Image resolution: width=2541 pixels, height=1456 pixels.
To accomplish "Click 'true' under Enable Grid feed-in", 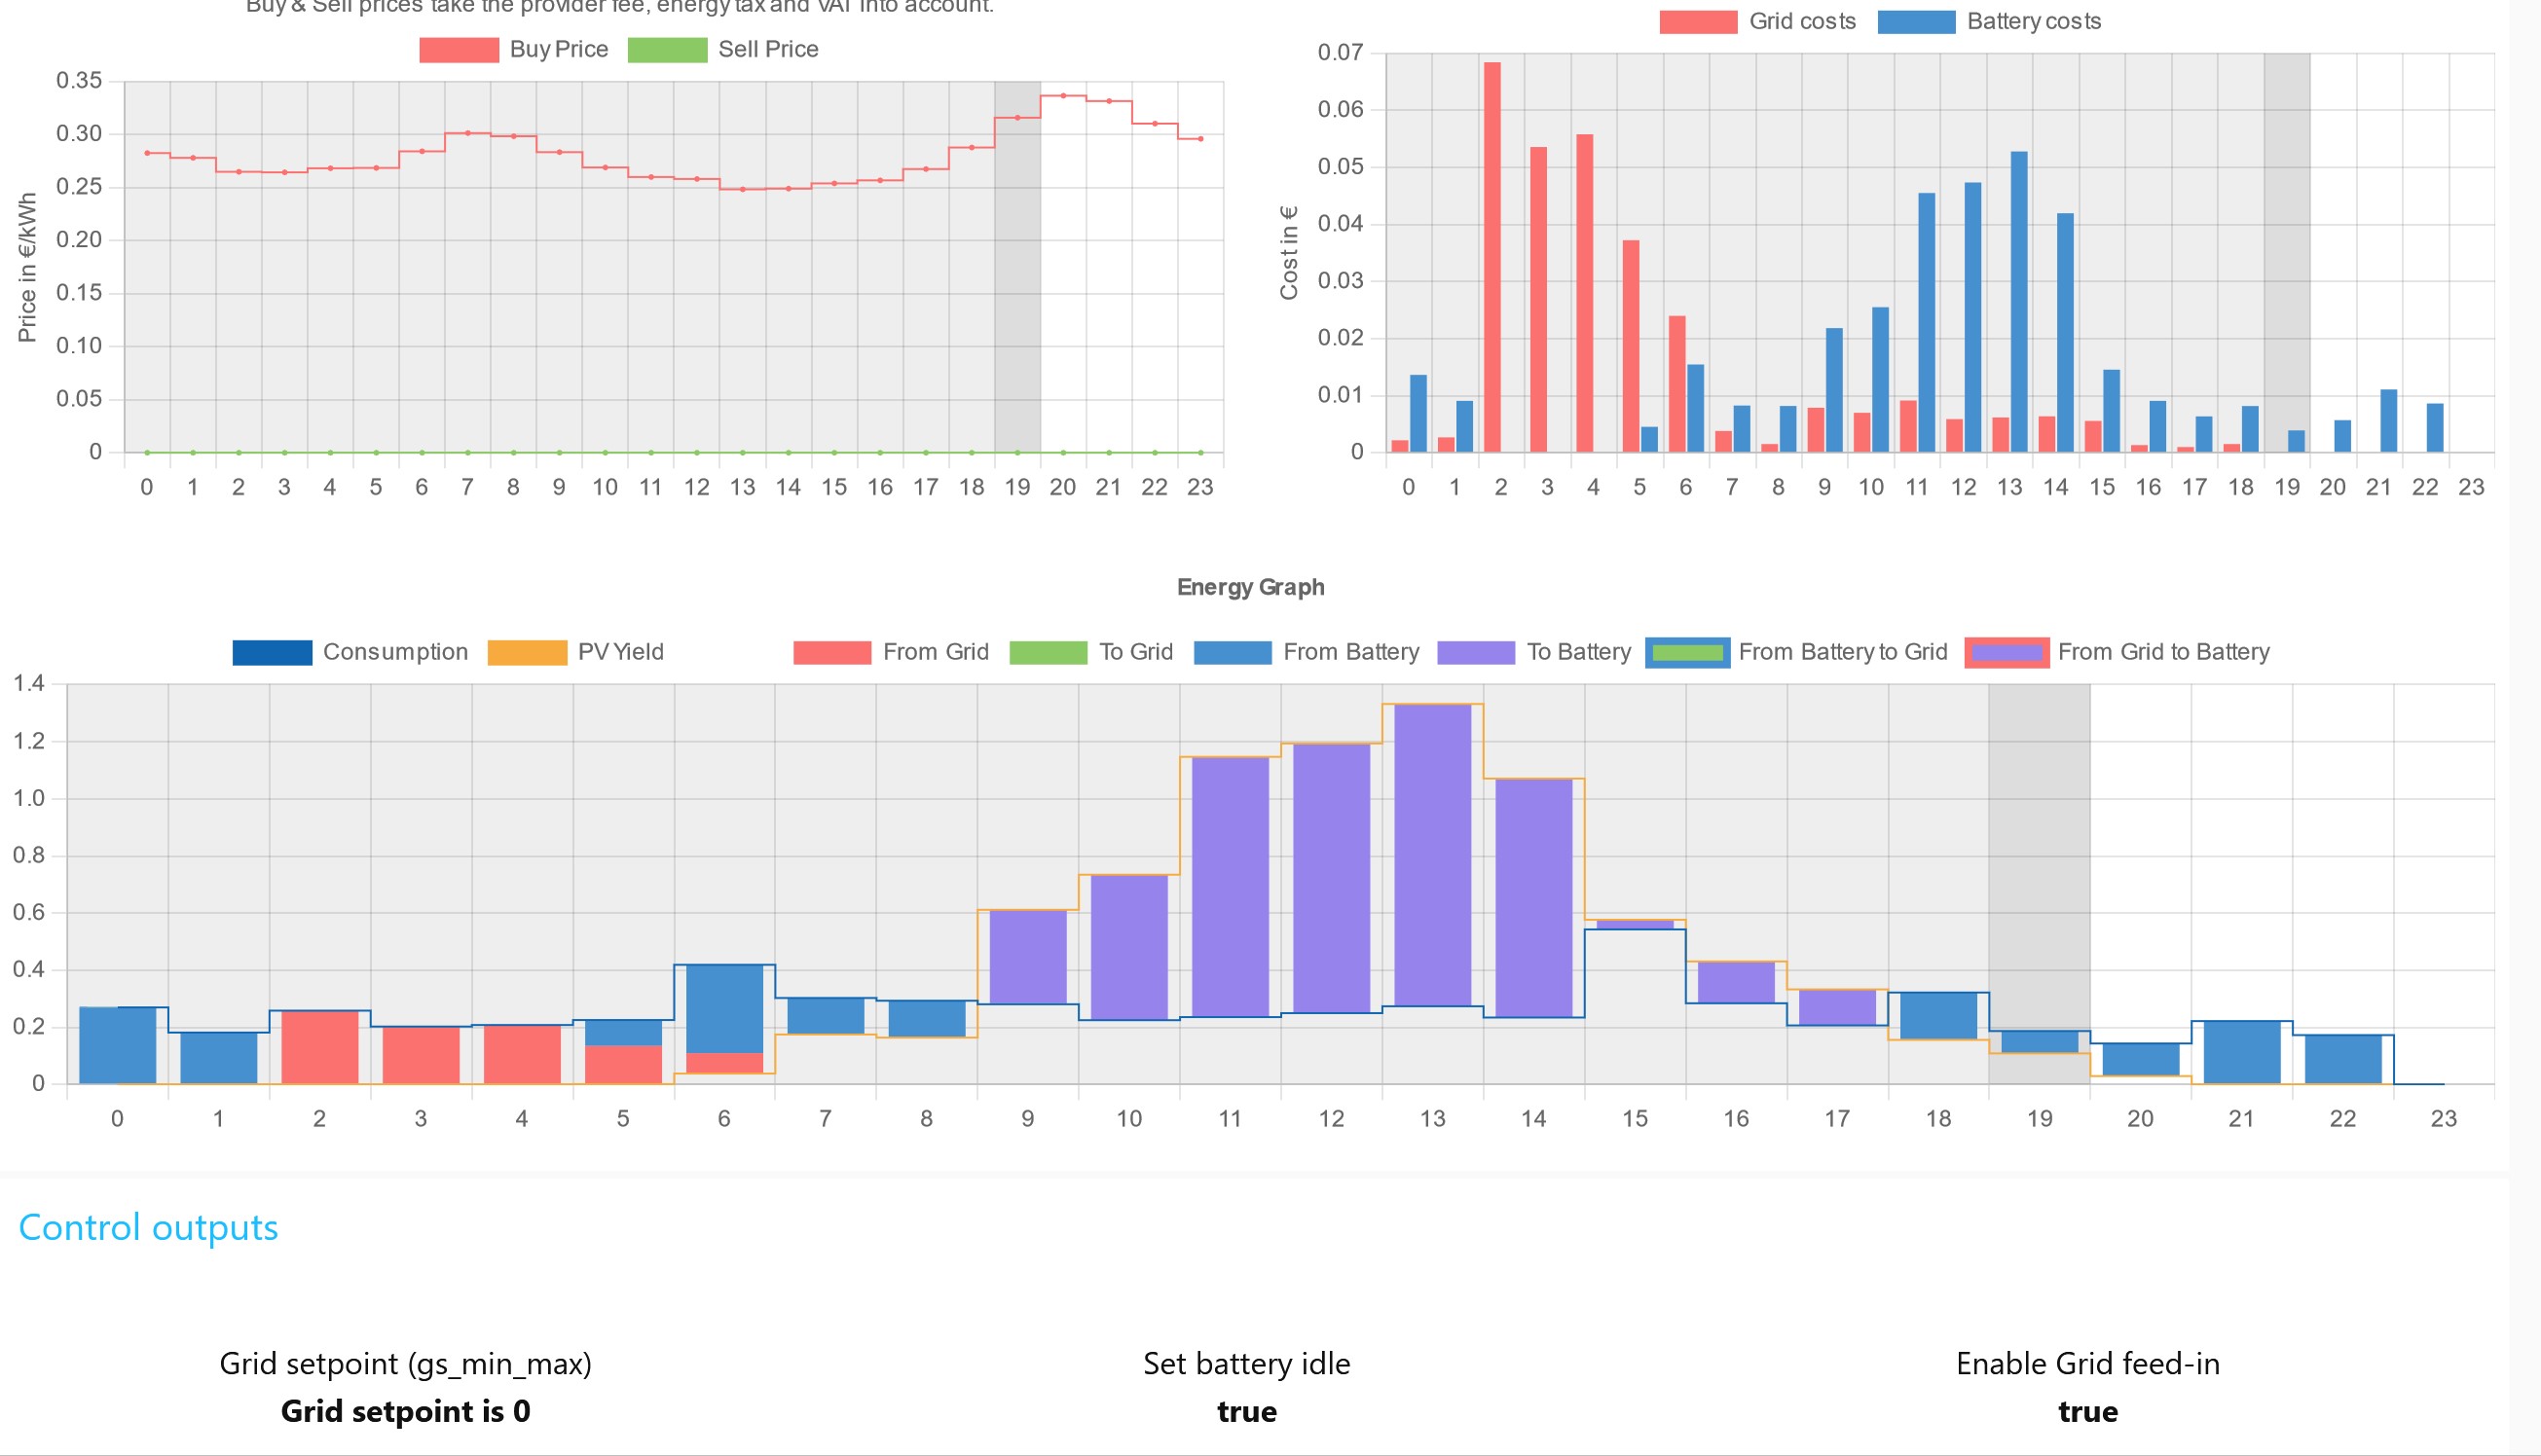I will pyautogui.click(x=2088, y=1412).
